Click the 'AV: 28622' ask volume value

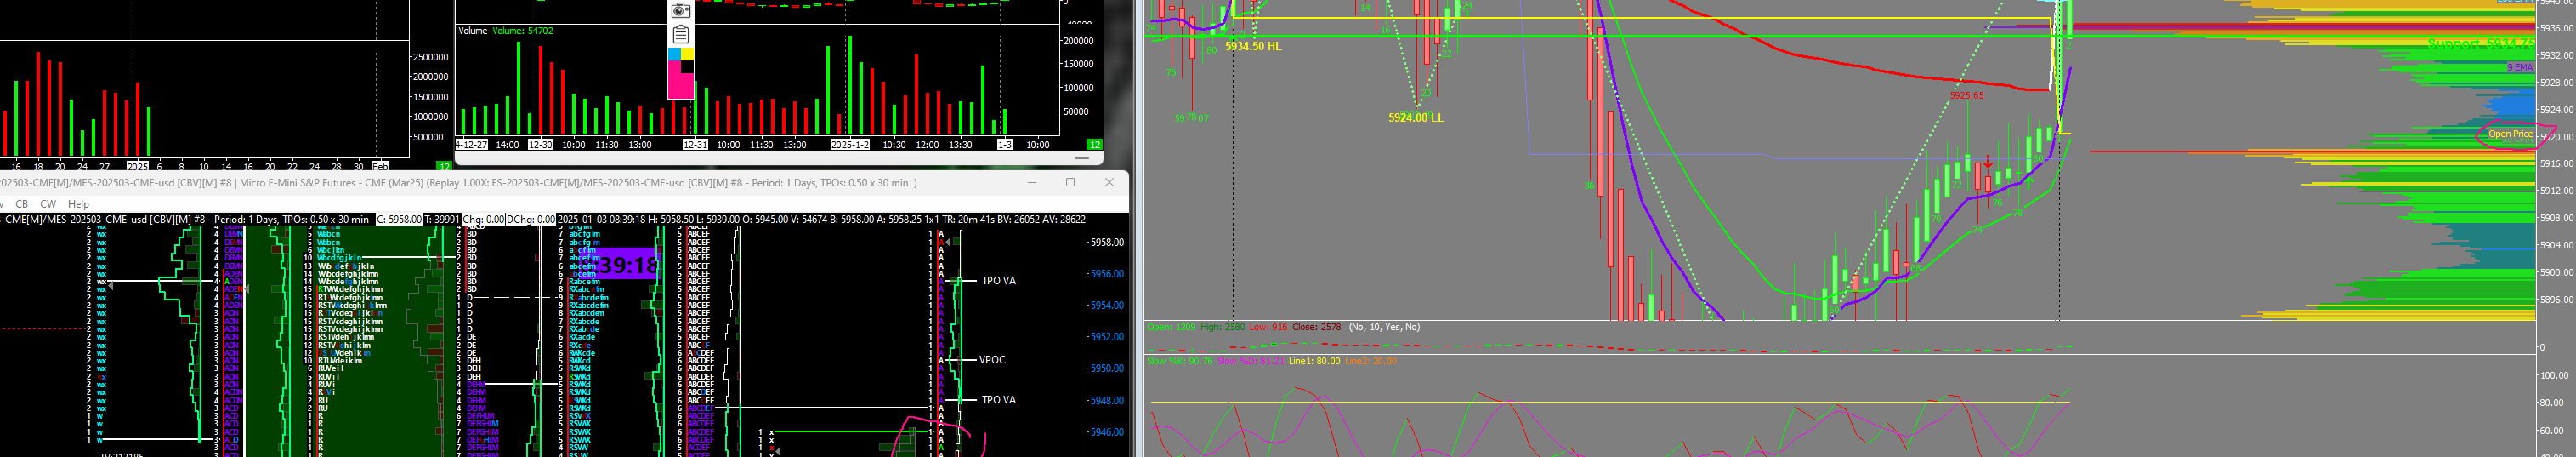[x=1065, y=219]
